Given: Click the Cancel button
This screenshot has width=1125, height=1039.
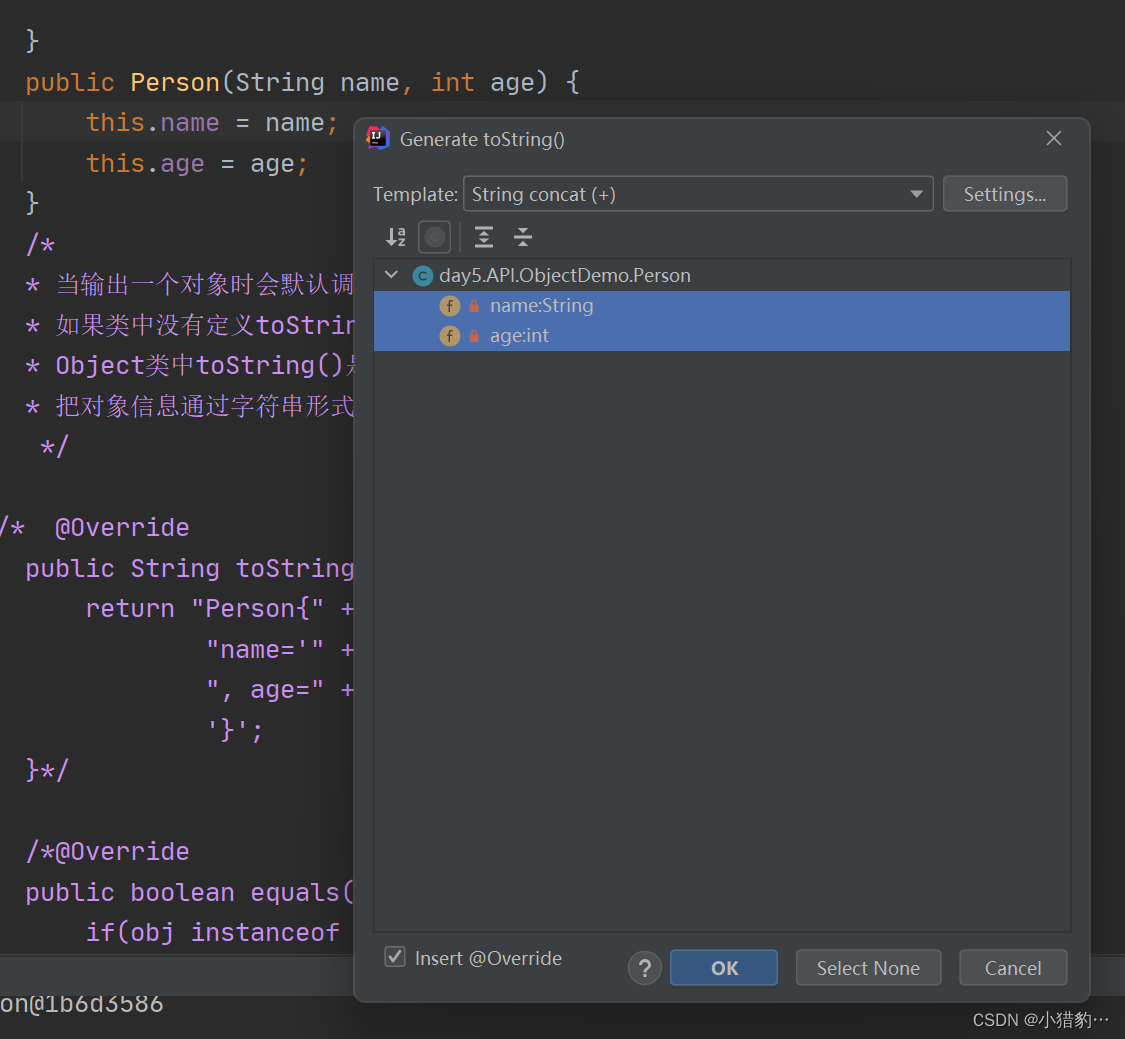Looking at the screenshot, I should [1012, 968].
